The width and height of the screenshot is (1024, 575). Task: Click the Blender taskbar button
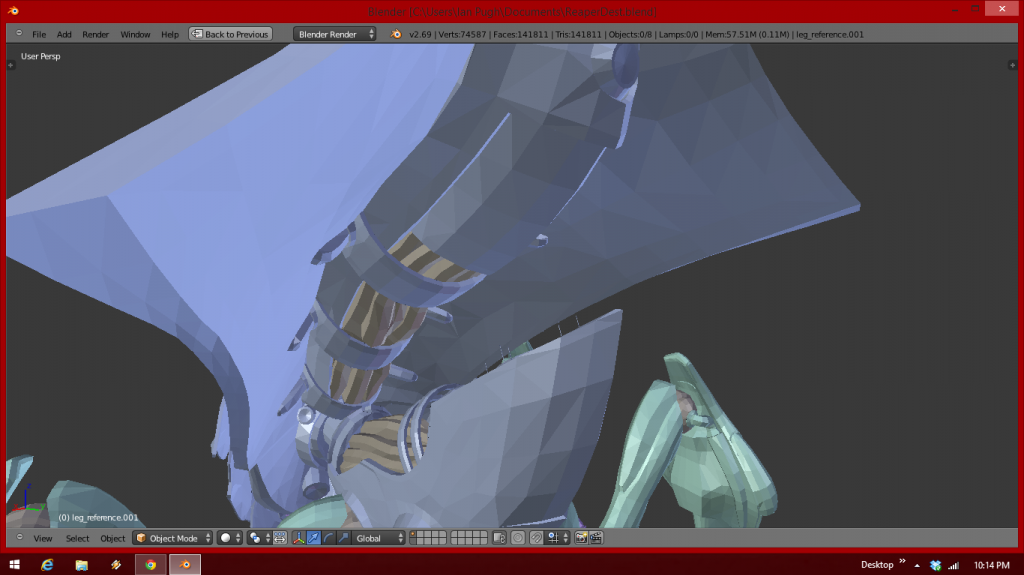pos(185,565)
